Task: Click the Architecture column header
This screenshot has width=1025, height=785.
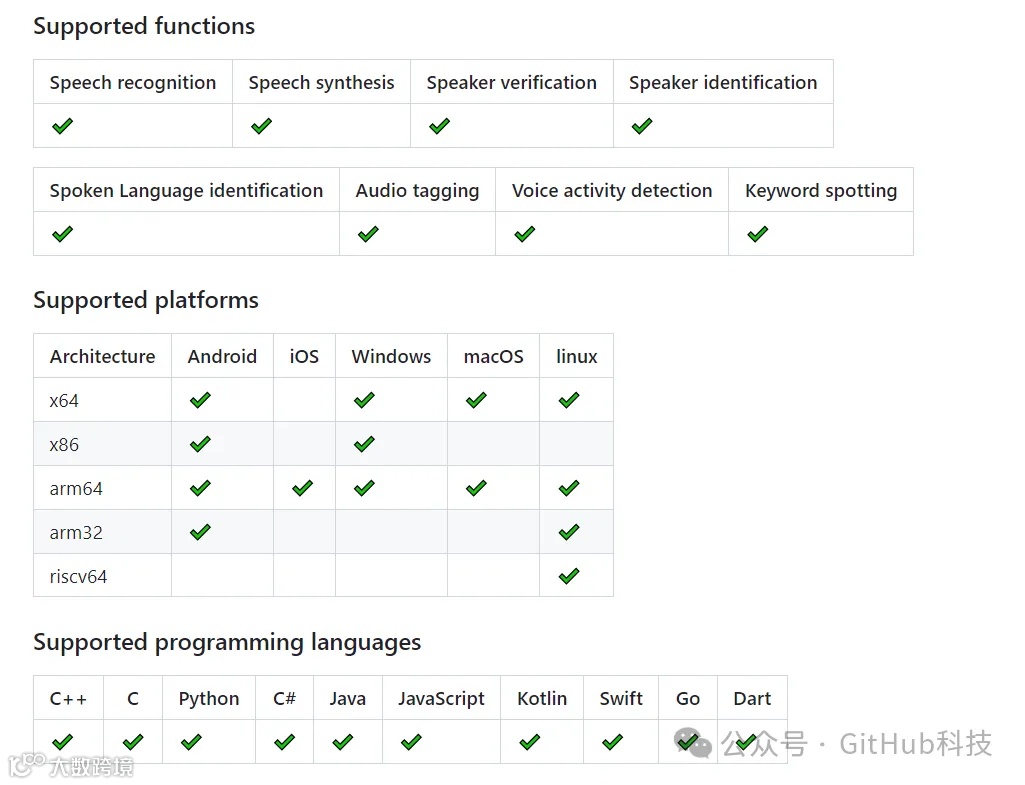Action: (102, 356)
